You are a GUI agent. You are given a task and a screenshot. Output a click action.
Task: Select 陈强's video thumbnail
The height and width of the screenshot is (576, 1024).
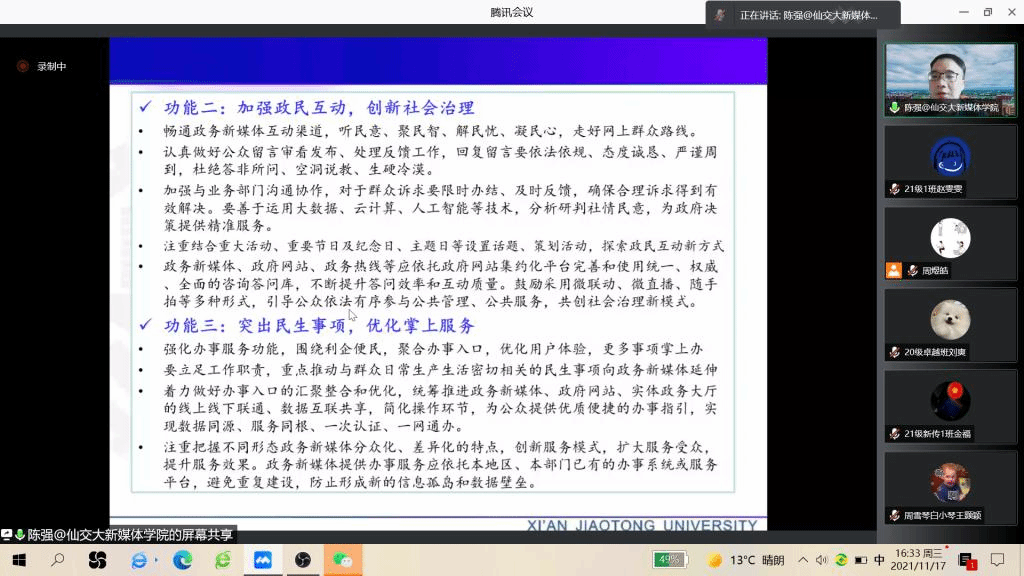point(950,73)
